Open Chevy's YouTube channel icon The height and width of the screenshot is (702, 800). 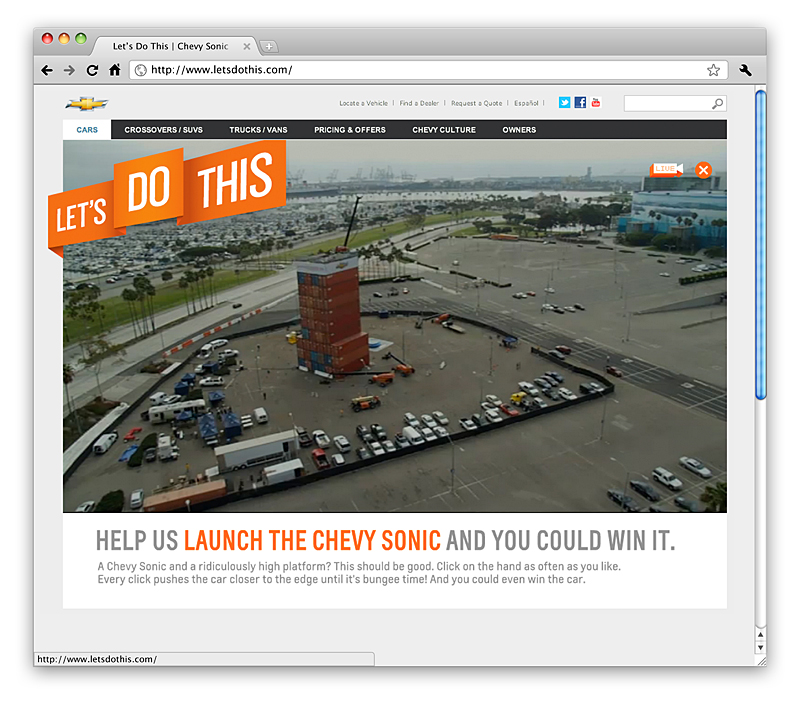(x=595, y=103)
